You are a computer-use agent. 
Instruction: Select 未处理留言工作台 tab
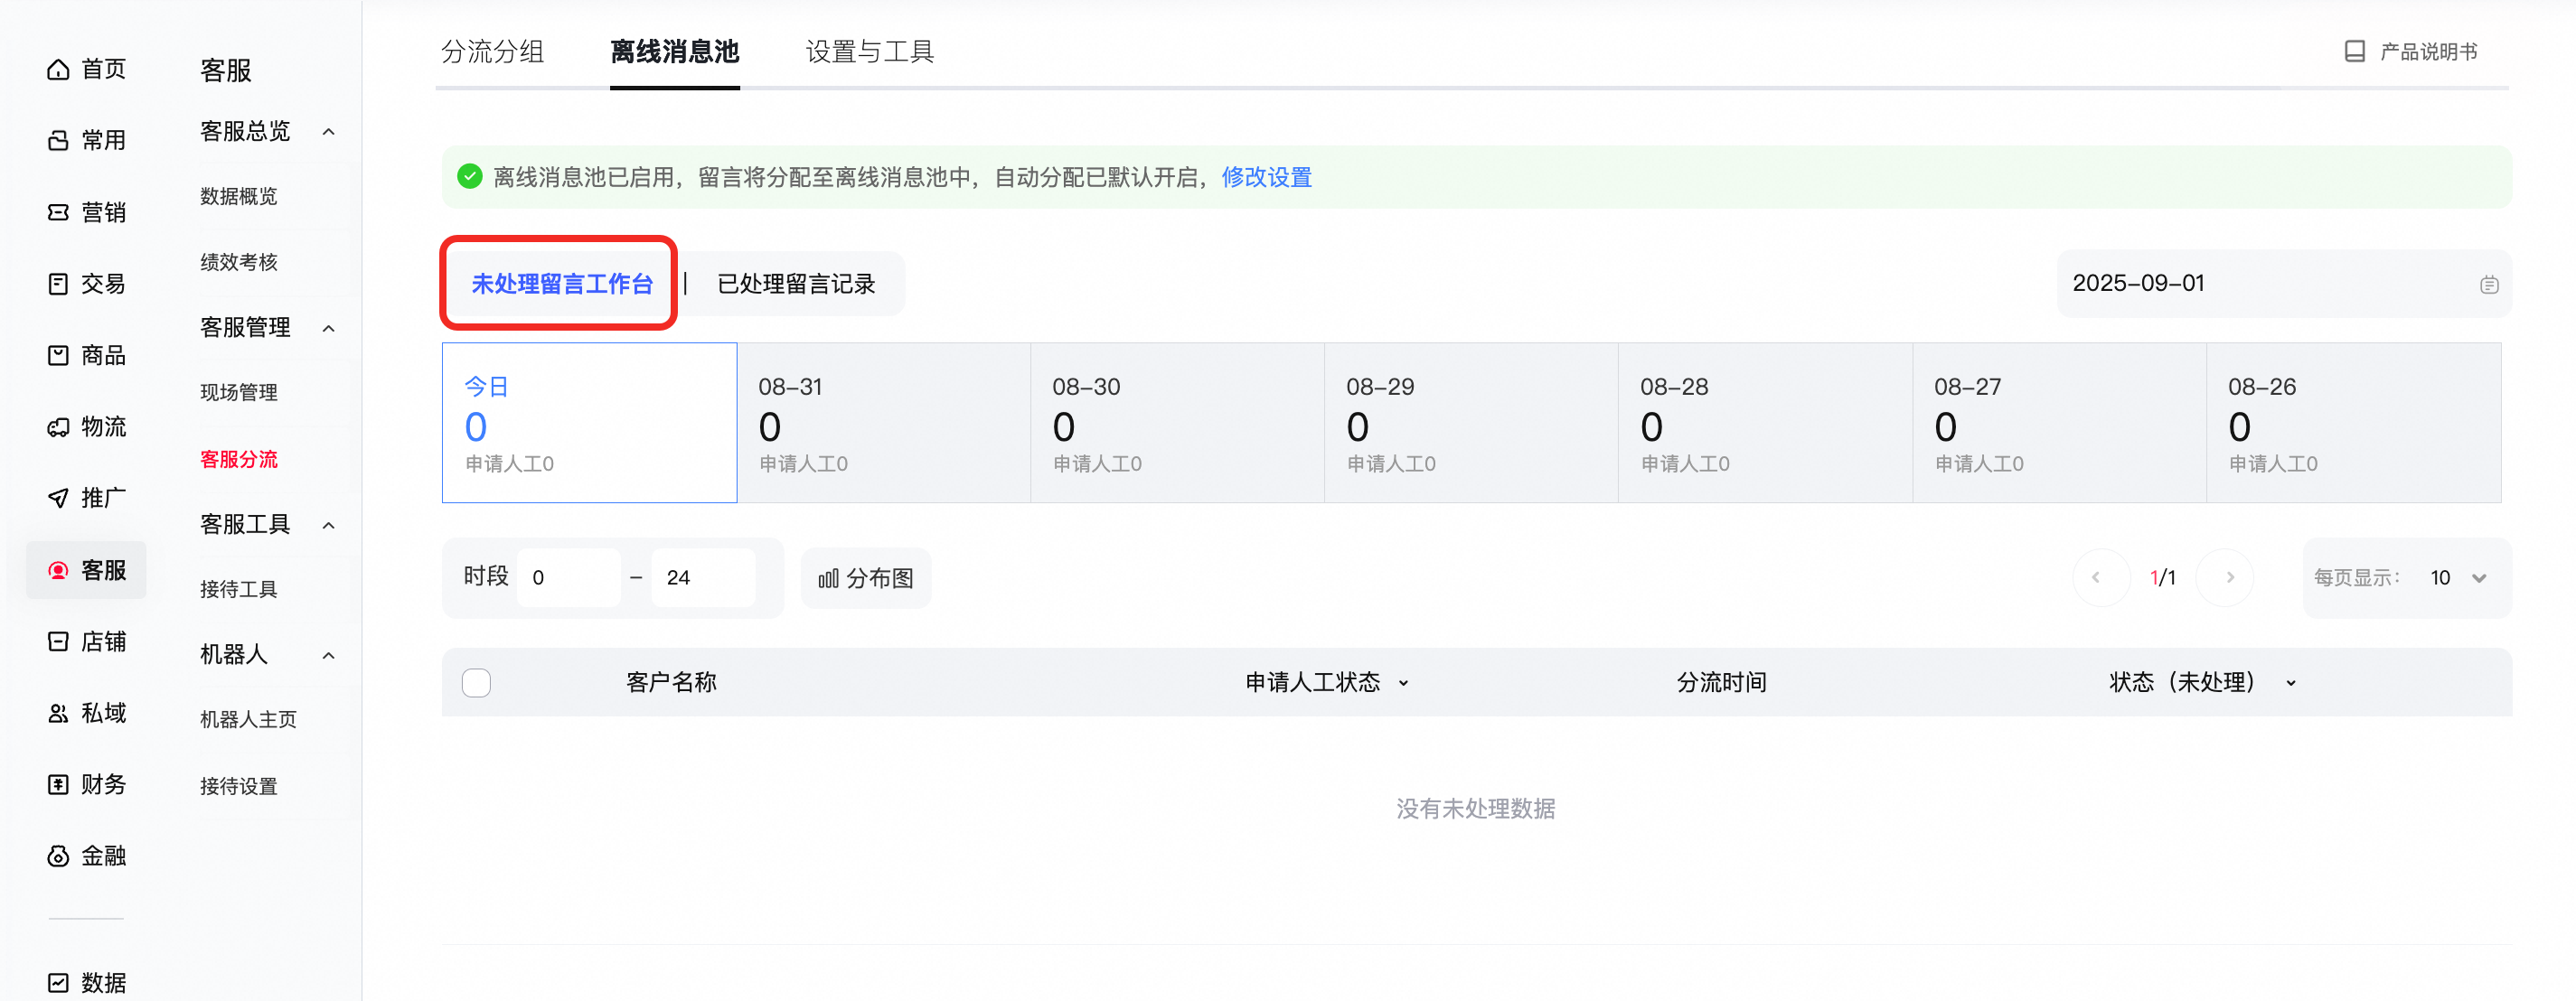(562, 284)
